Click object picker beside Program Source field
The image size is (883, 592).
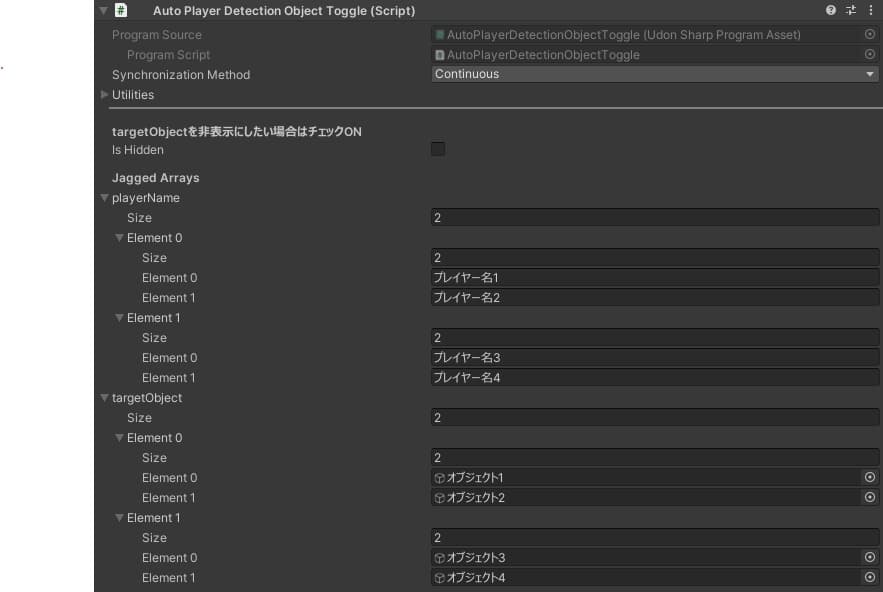tap(870, 35)
